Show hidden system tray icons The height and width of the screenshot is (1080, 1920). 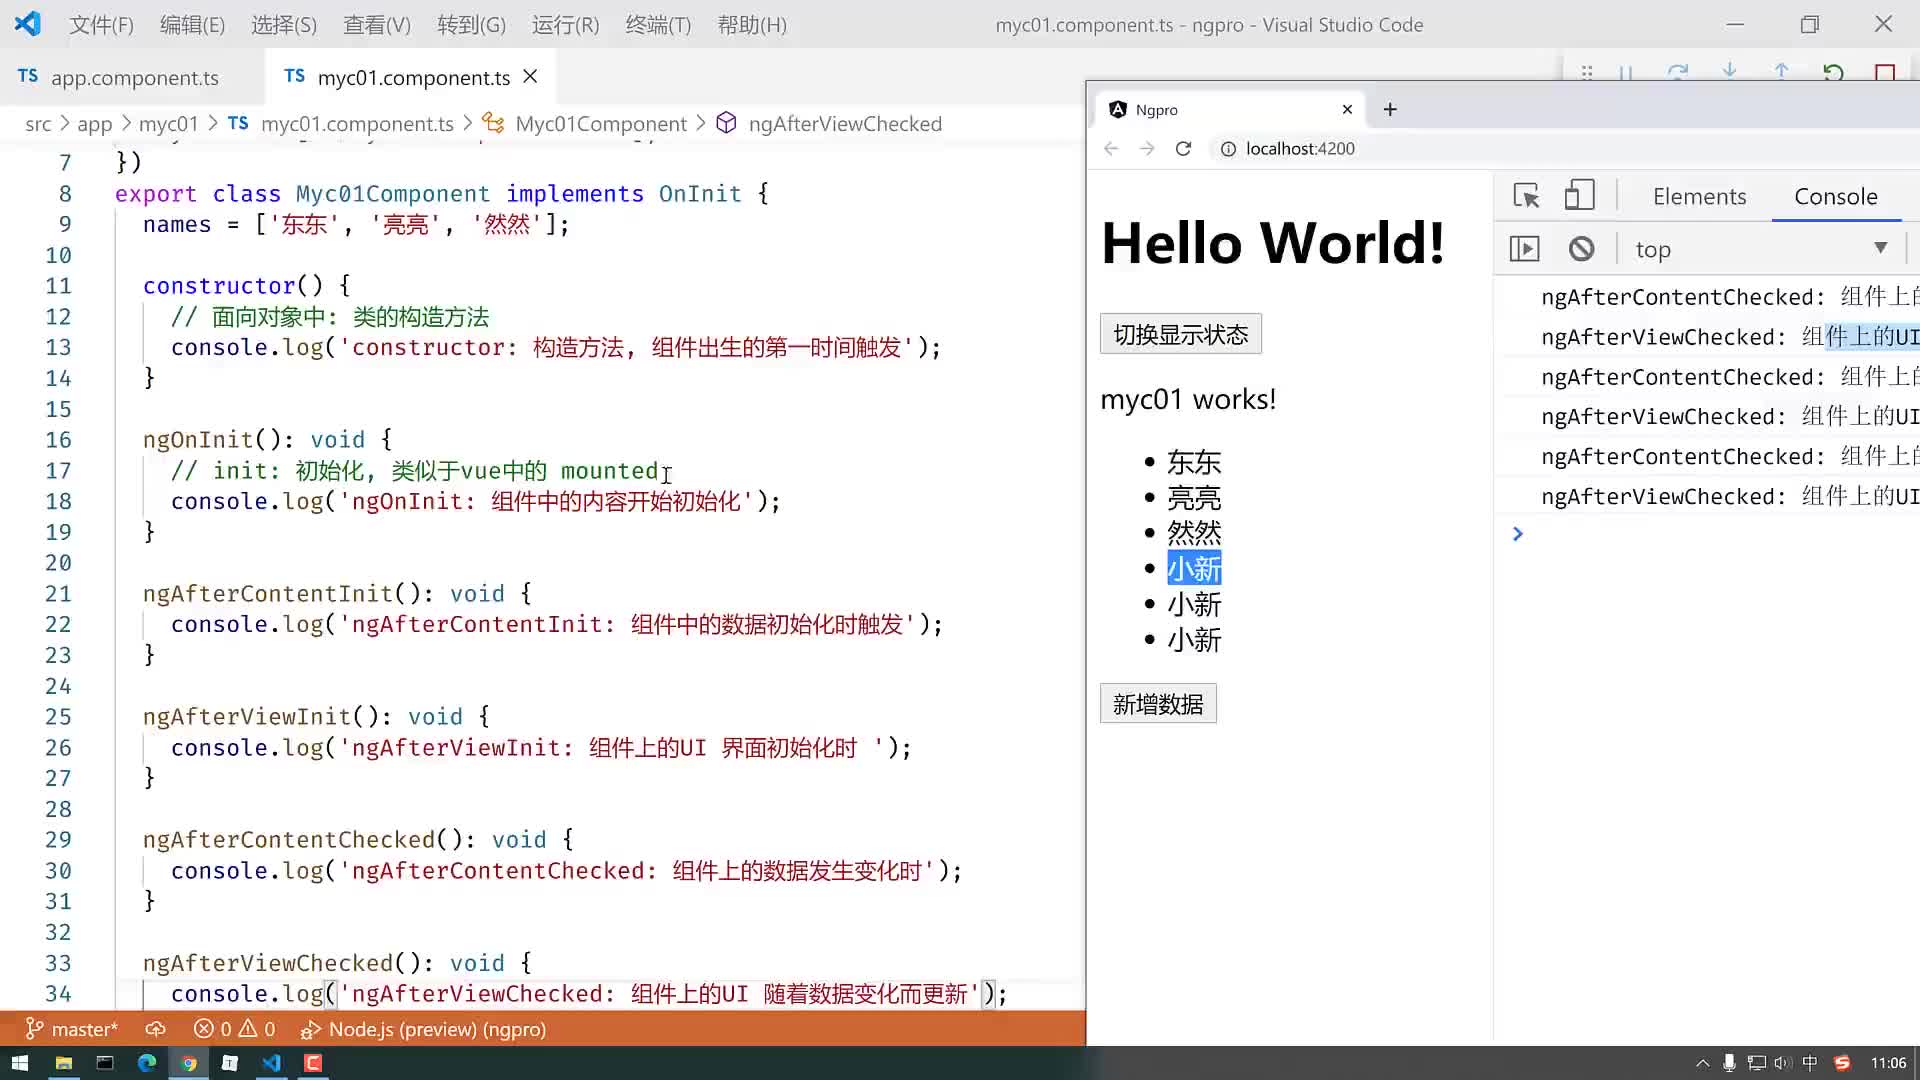(1703, 1063)
